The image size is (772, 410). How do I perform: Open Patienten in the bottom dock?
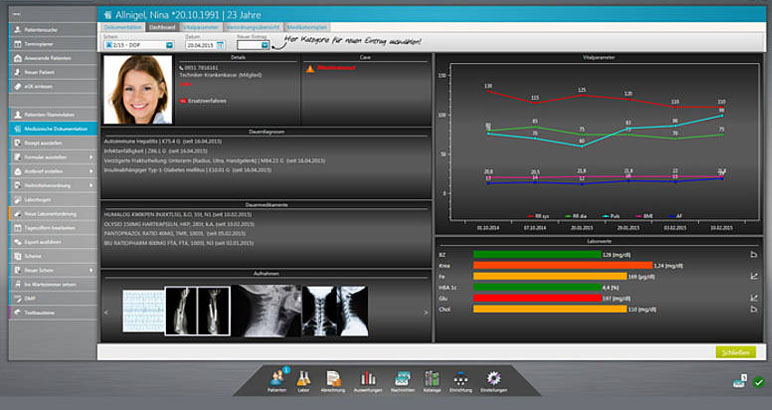click(276, 378)
